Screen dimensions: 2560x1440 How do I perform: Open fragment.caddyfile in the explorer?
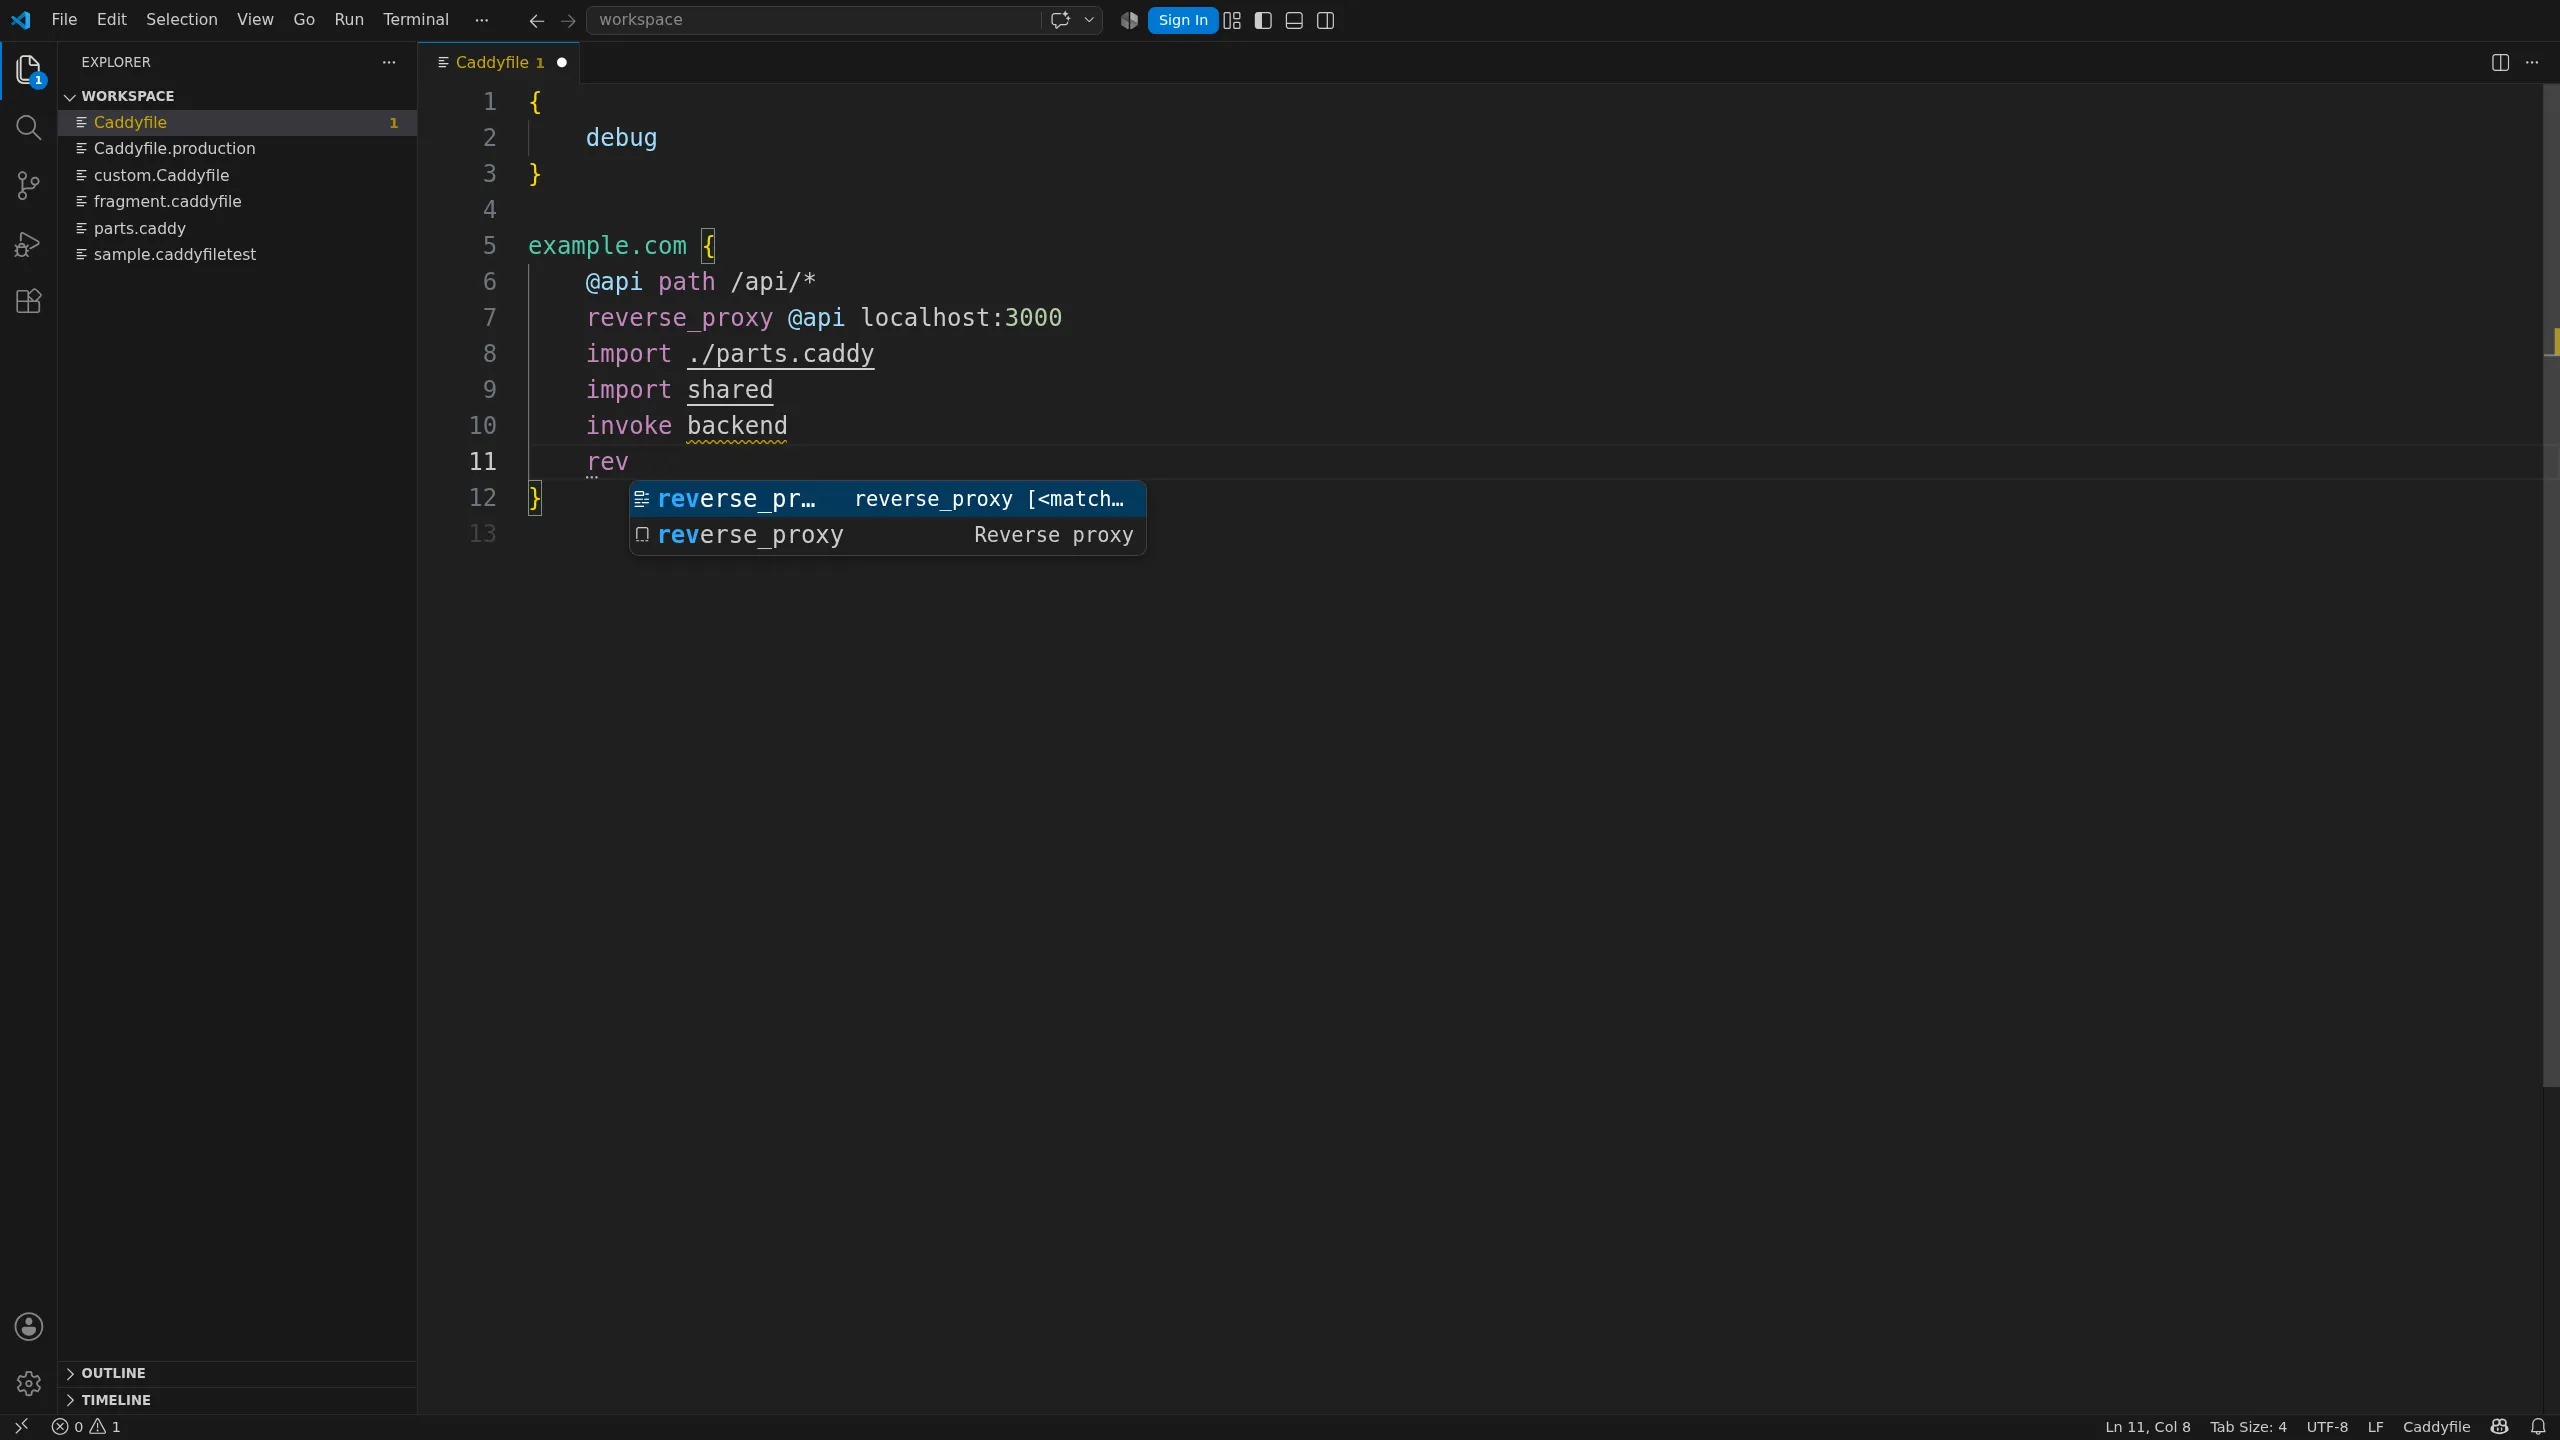(236, 201)
